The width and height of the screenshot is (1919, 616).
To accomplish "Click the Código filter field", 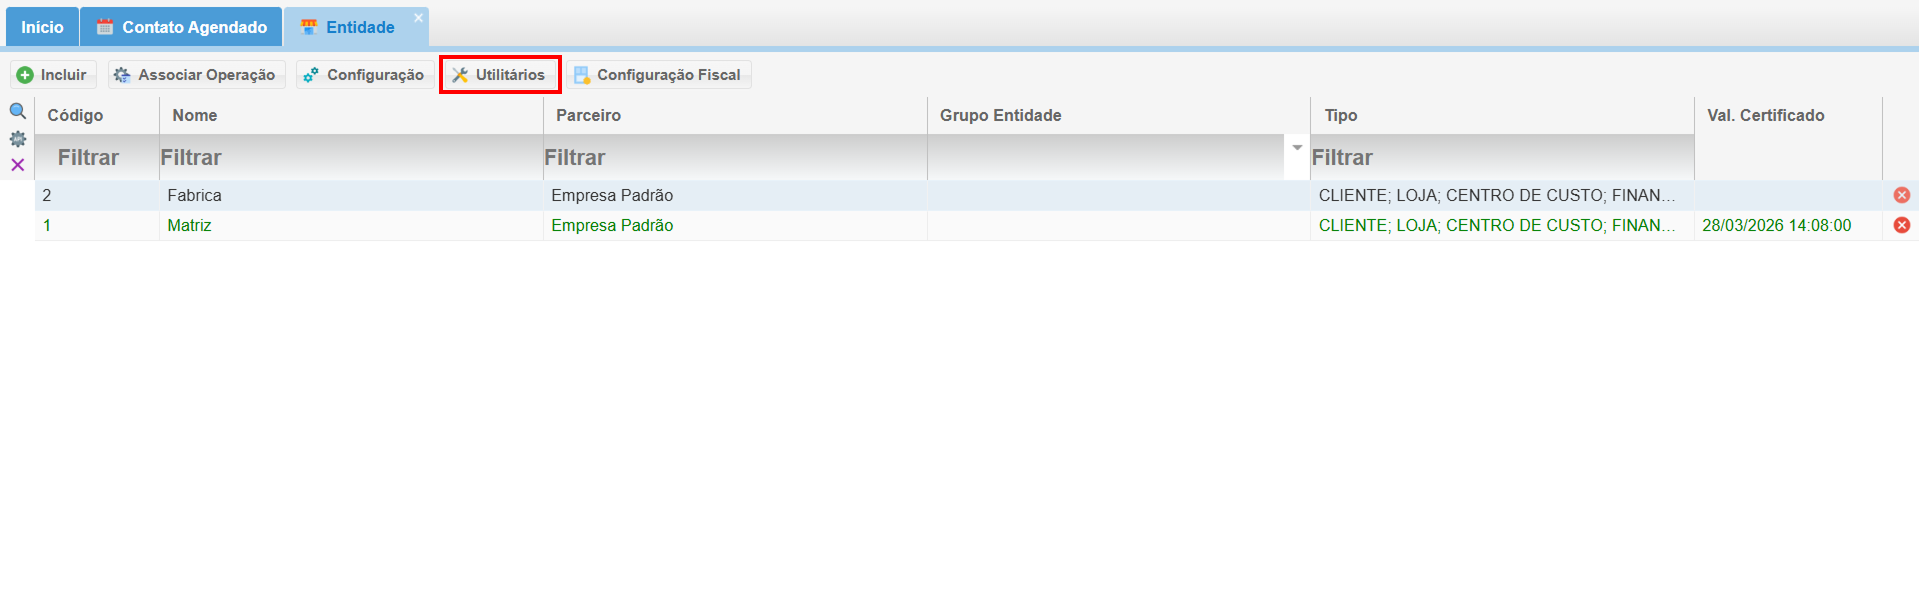I will (97, 158).
